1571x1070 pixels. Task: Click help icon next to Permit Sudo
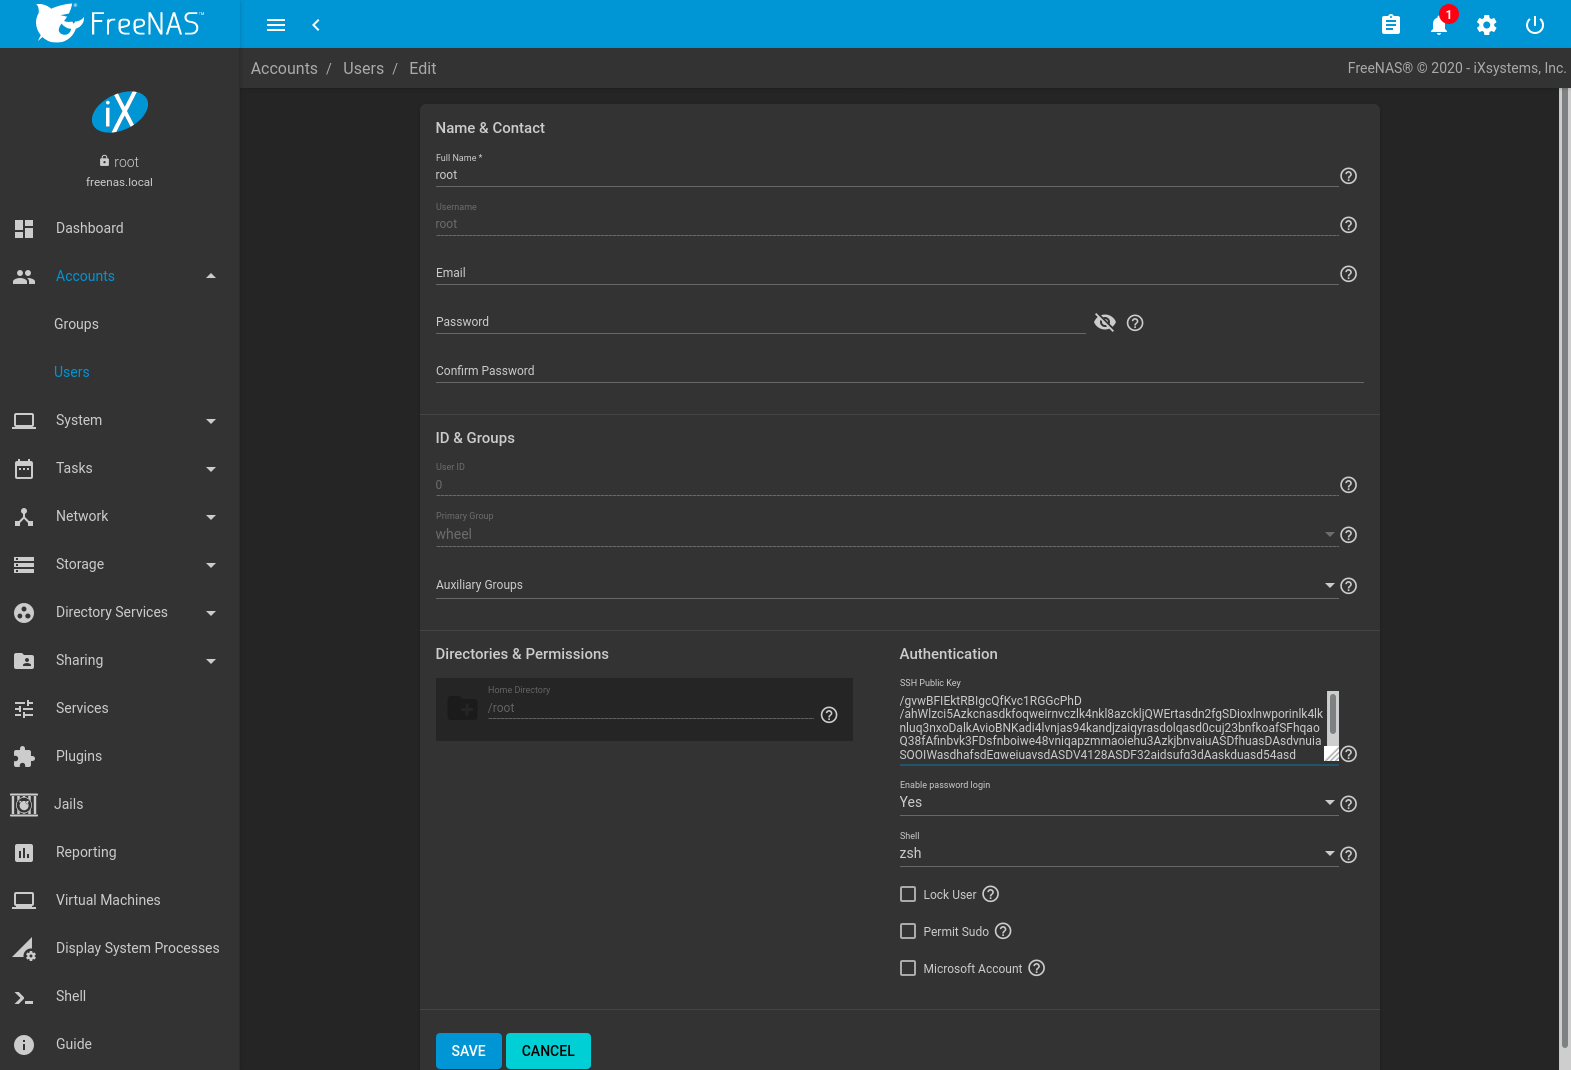point(1003,931)
